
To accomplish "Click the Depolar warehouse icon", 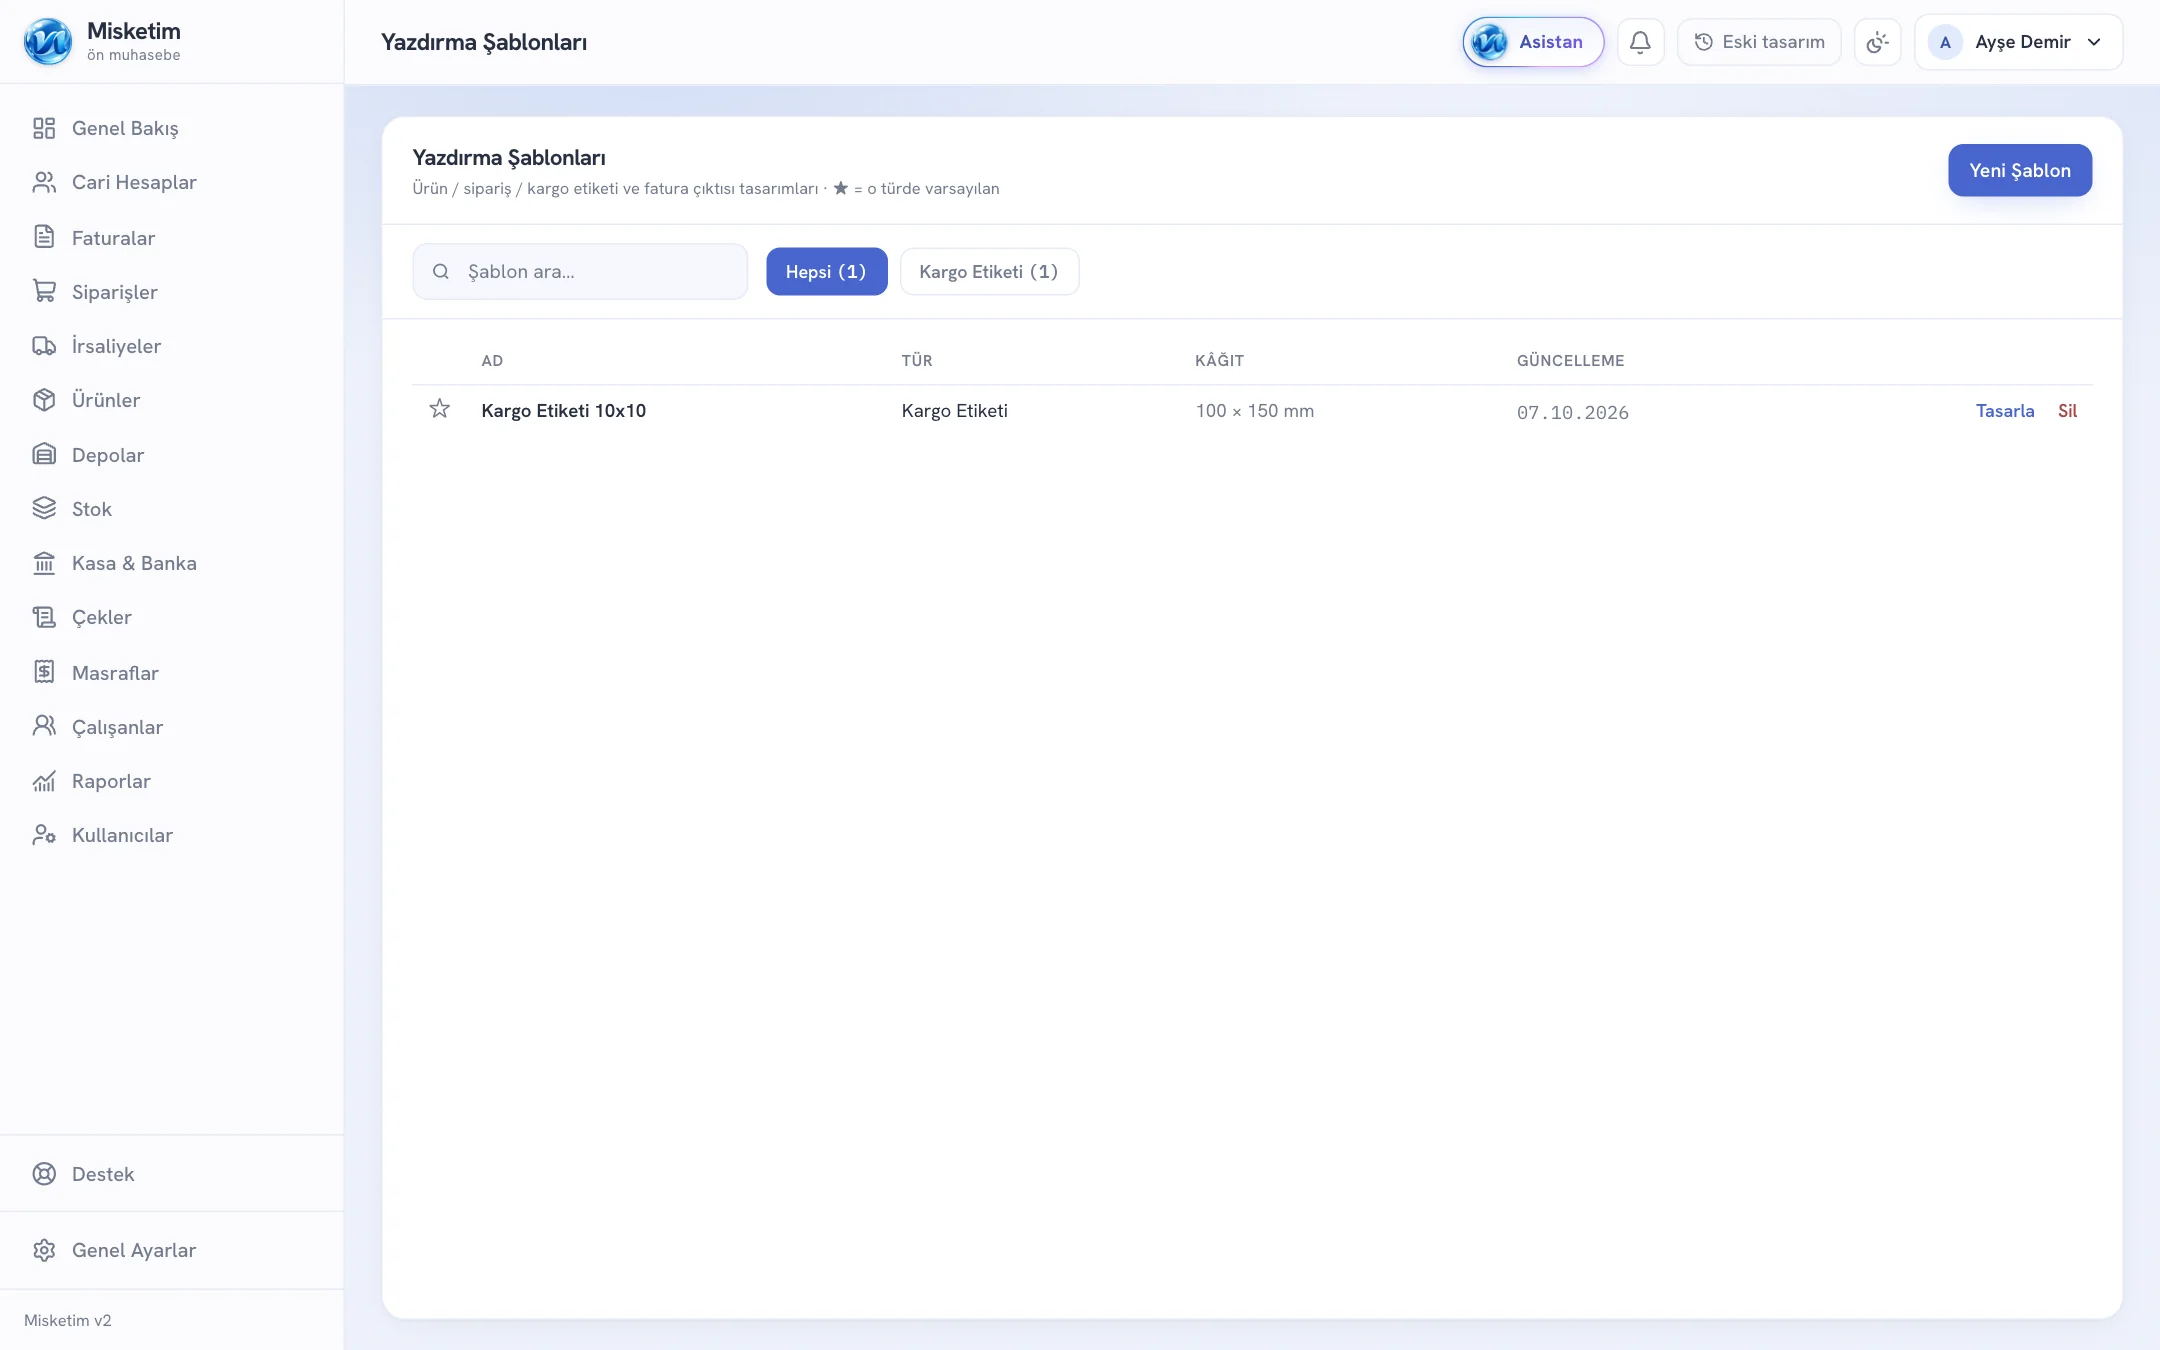I will click(x=44, y=454).
